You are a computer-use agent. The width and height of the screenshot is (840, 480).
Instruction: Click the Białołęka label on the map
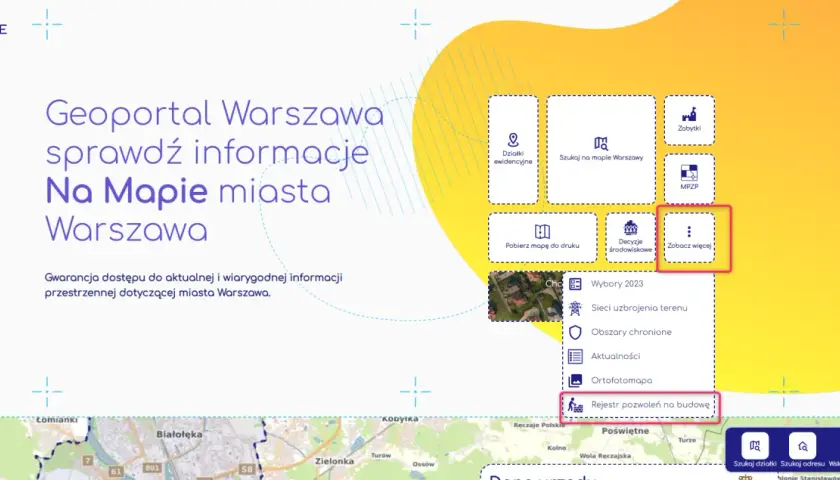[179, 434]
